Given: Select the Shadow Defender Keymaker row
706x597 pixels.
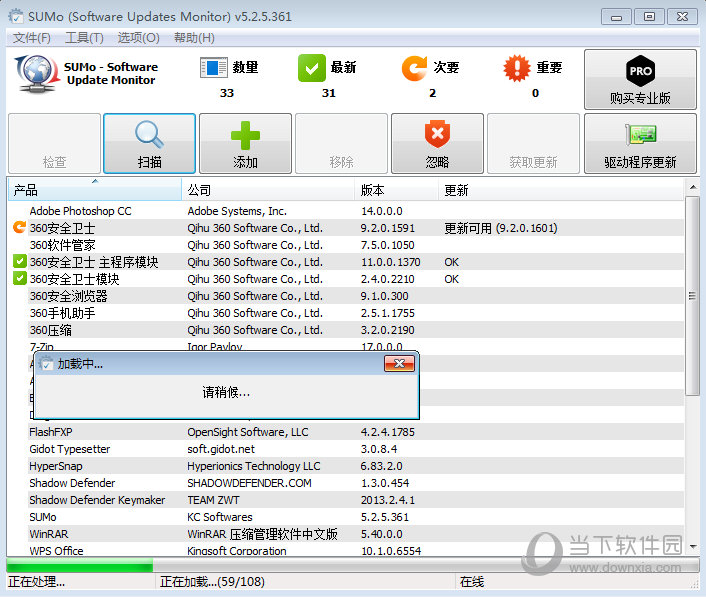Looking at the screenshot, I should 345,500.
